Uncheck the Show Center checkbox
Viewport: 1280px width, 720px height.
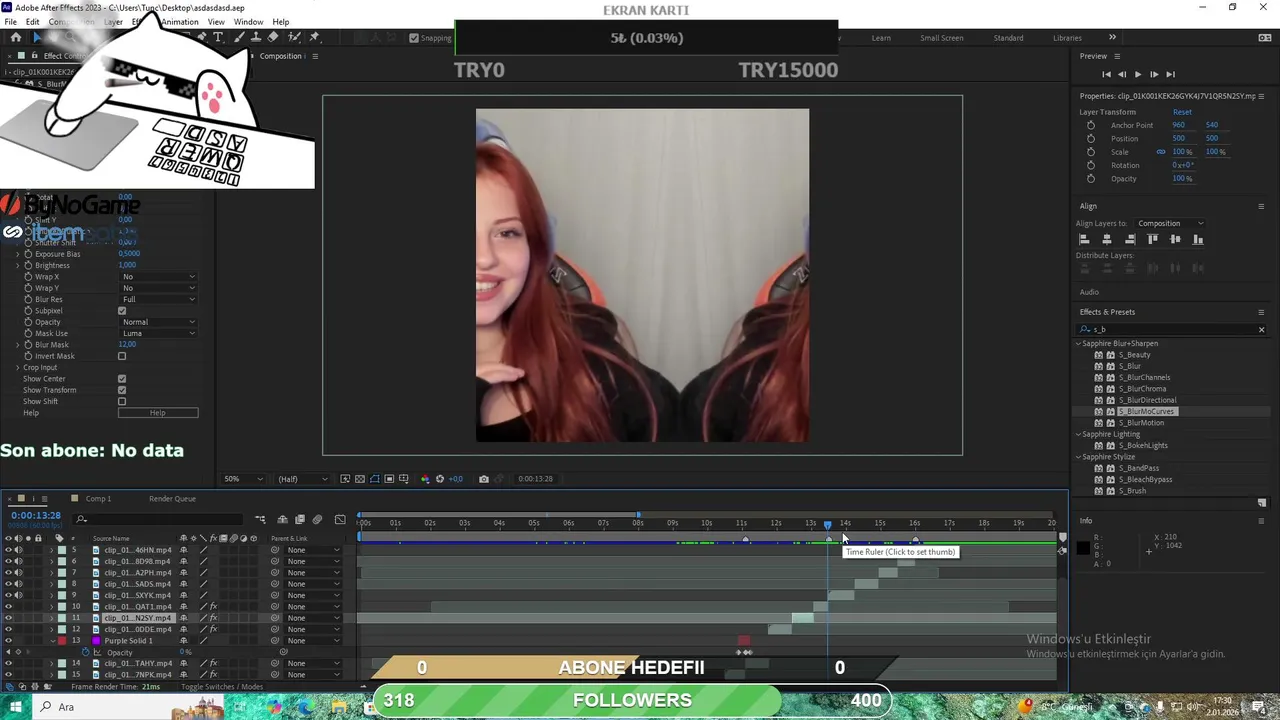(122, 379)
